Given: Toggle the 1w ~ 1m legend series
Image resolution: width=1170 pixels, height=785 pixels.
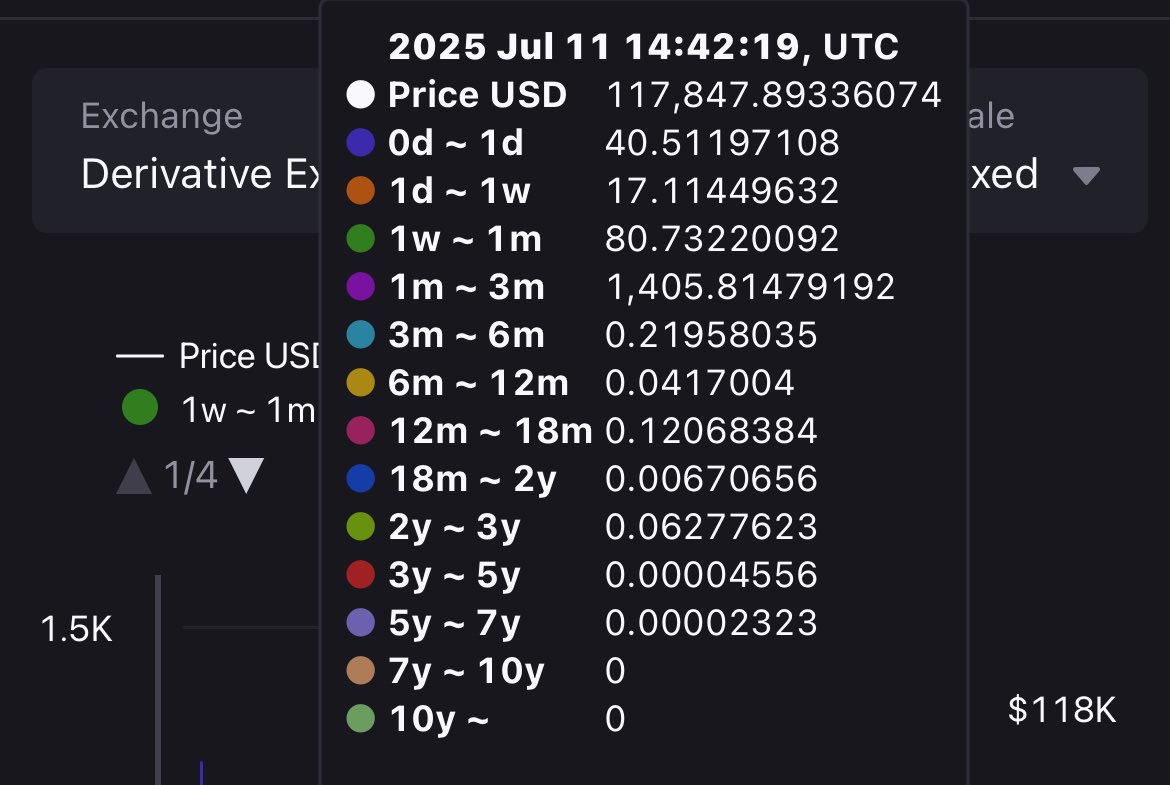Looking at the screenshot, I should tap(218, 408).
